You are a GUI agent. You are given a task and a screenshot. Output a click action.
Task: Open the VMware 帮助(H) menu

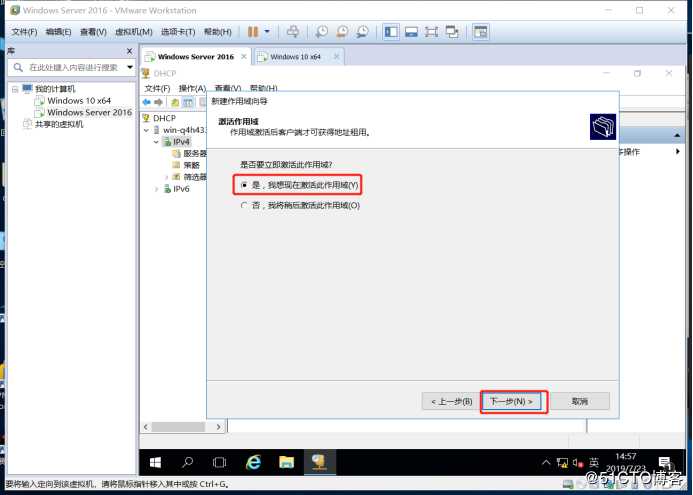(217, 32)
